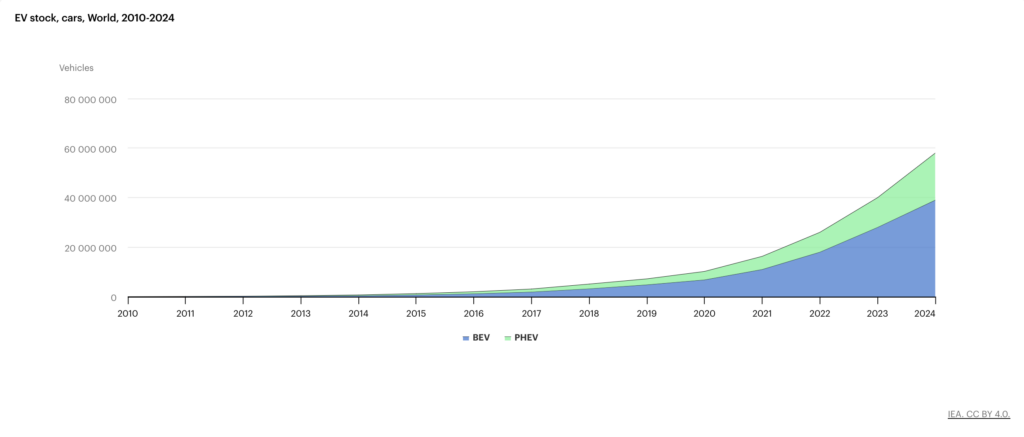Screen dimensions: 1024x437
Task: Click the chart title EV stock, cars, World
Action: [x=94, y=18]
